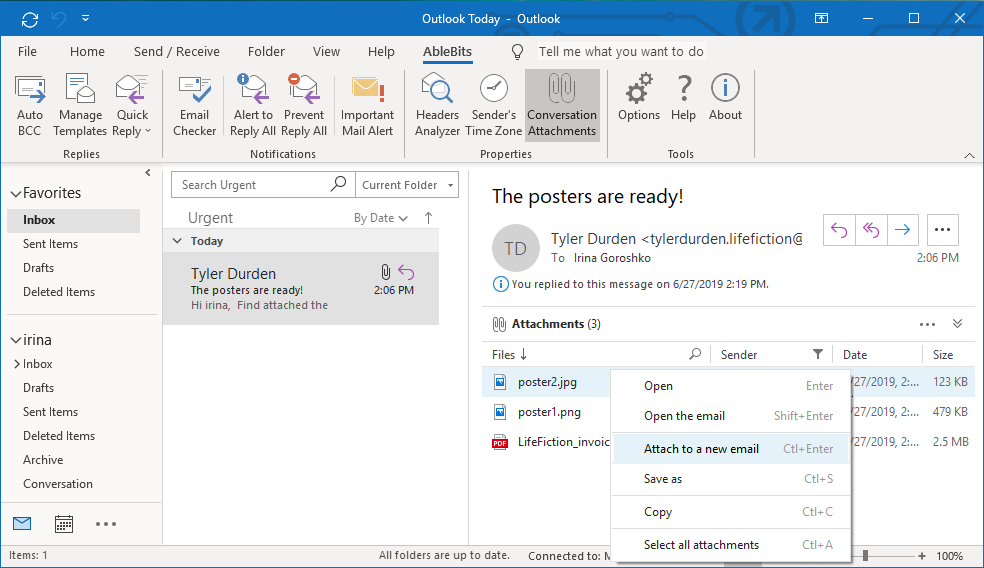Collapse the folder pane arrow

click(x=148, y=173)
